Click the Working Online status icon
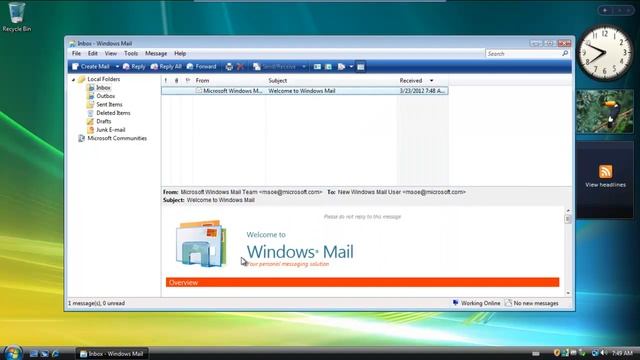Screen dimensions: 640x360 coord(456,303)
